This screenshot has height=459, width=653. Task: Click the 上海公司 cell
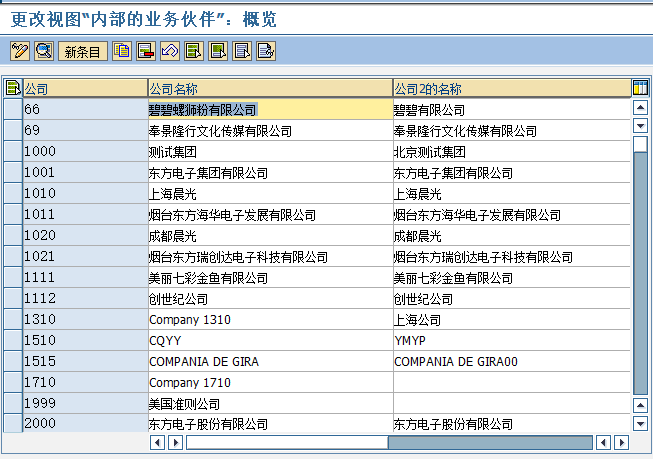coord(512,319)
